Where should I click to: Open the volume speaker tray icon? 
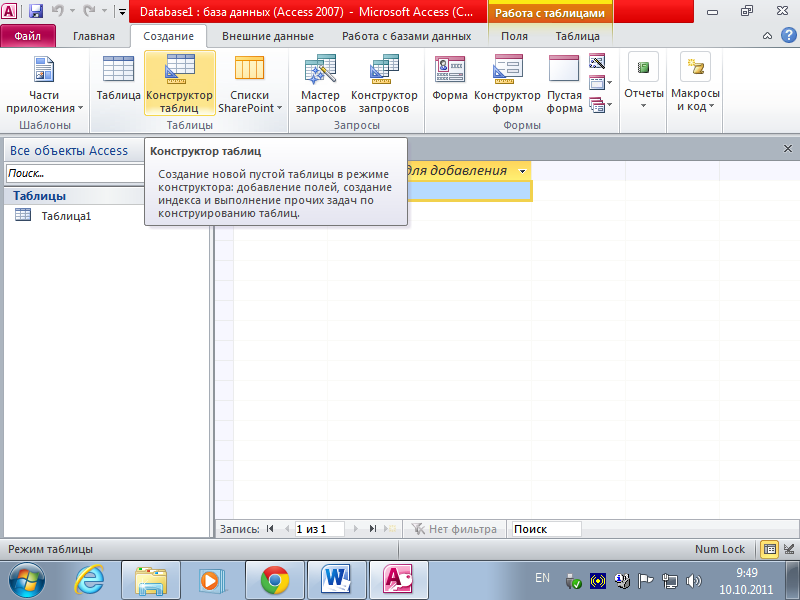[693, 581]
